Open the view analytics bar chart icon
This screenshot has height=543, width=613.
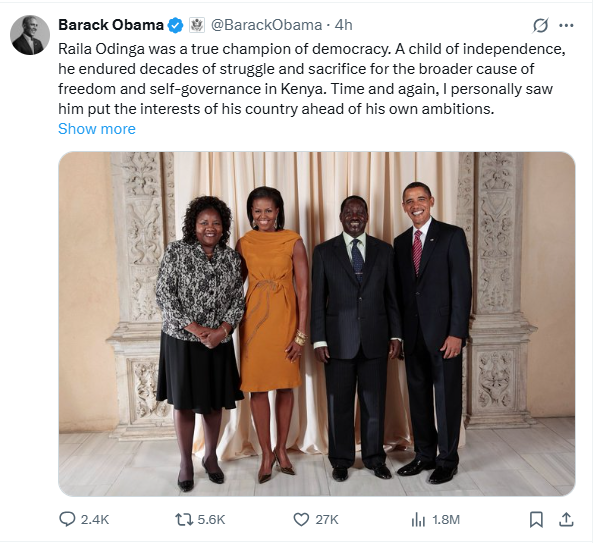(419, 519)
